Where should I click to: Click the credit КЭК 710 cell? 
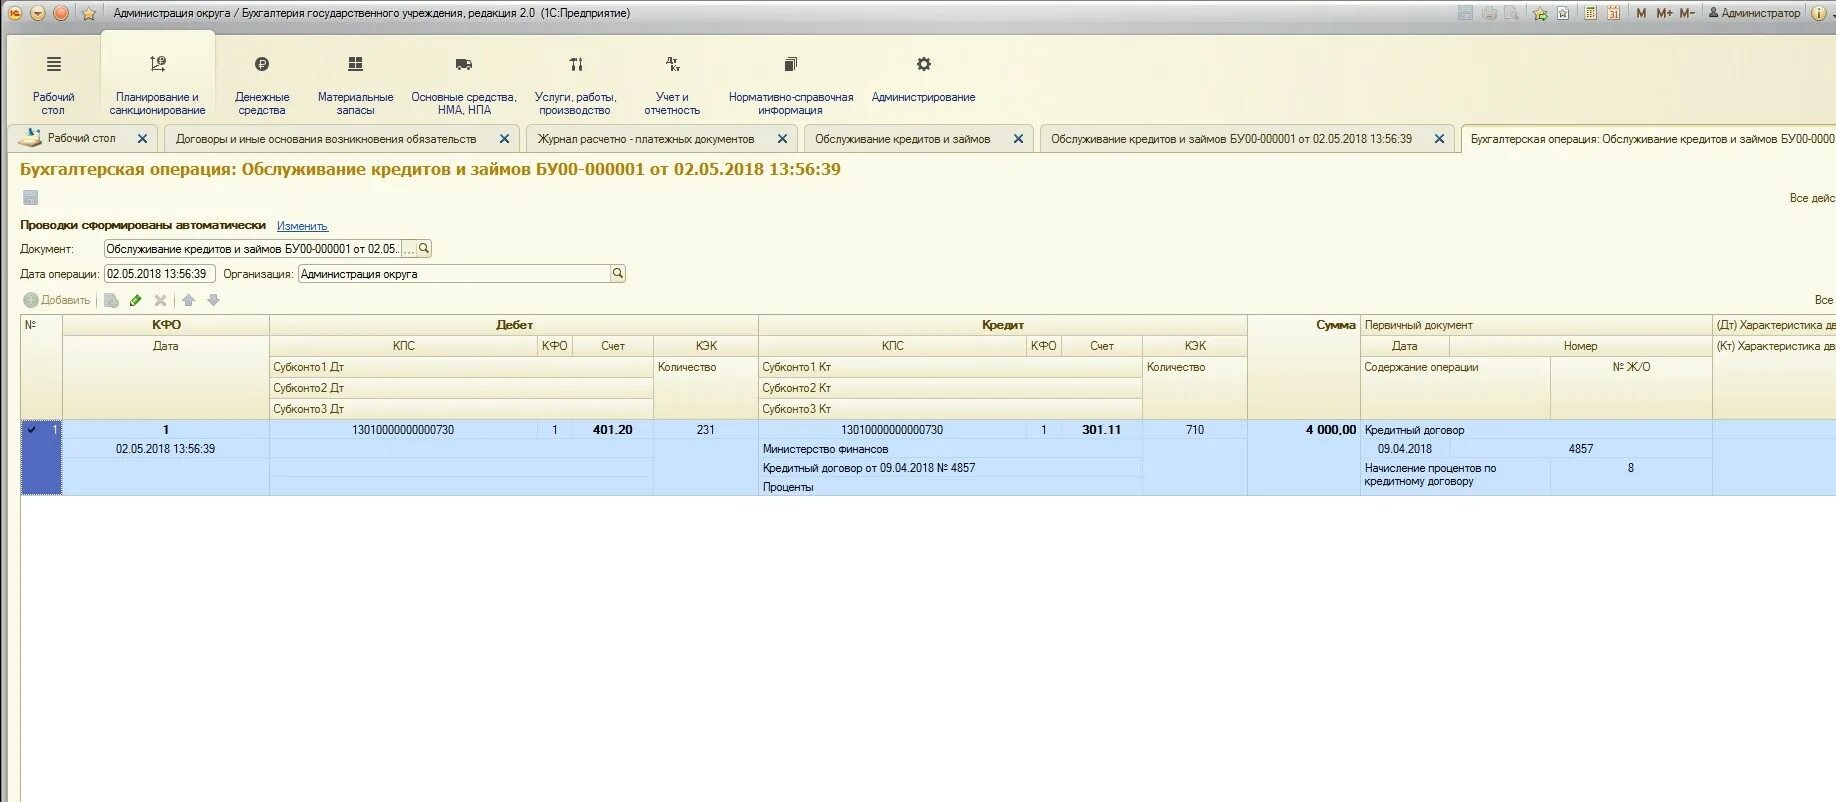(1195, 430)
